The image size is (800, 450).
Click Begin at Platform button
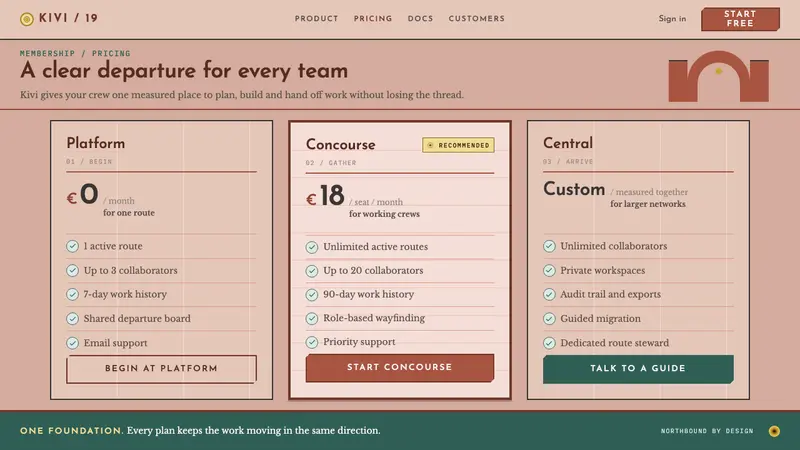click(161, 369)
